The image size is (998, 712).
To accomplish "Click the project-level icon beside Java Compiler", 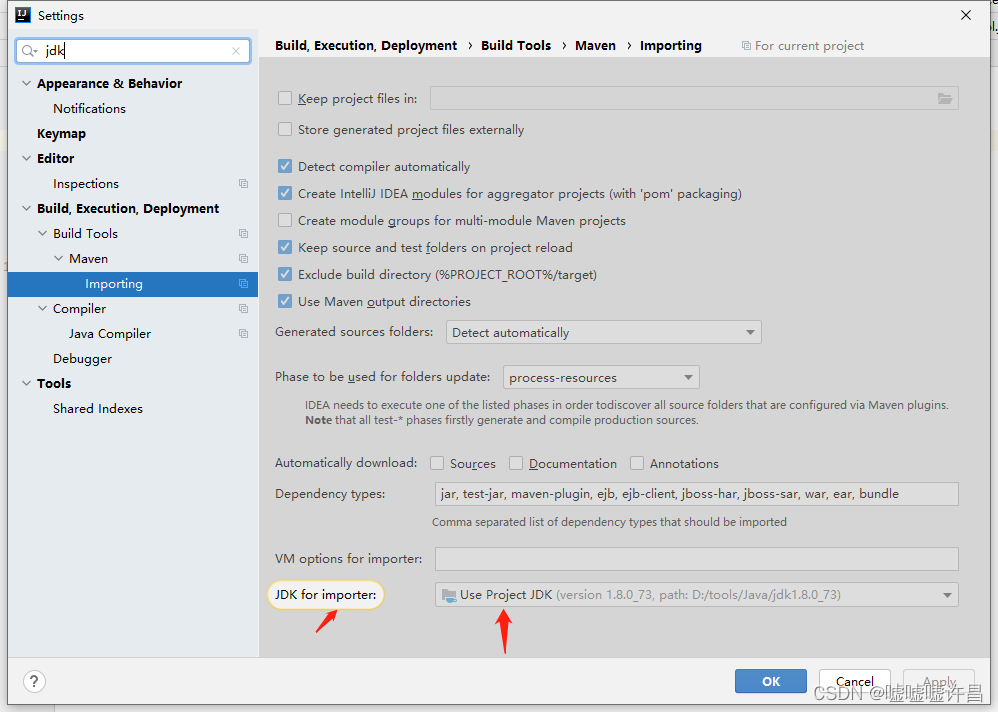I will tap(243, 333).
